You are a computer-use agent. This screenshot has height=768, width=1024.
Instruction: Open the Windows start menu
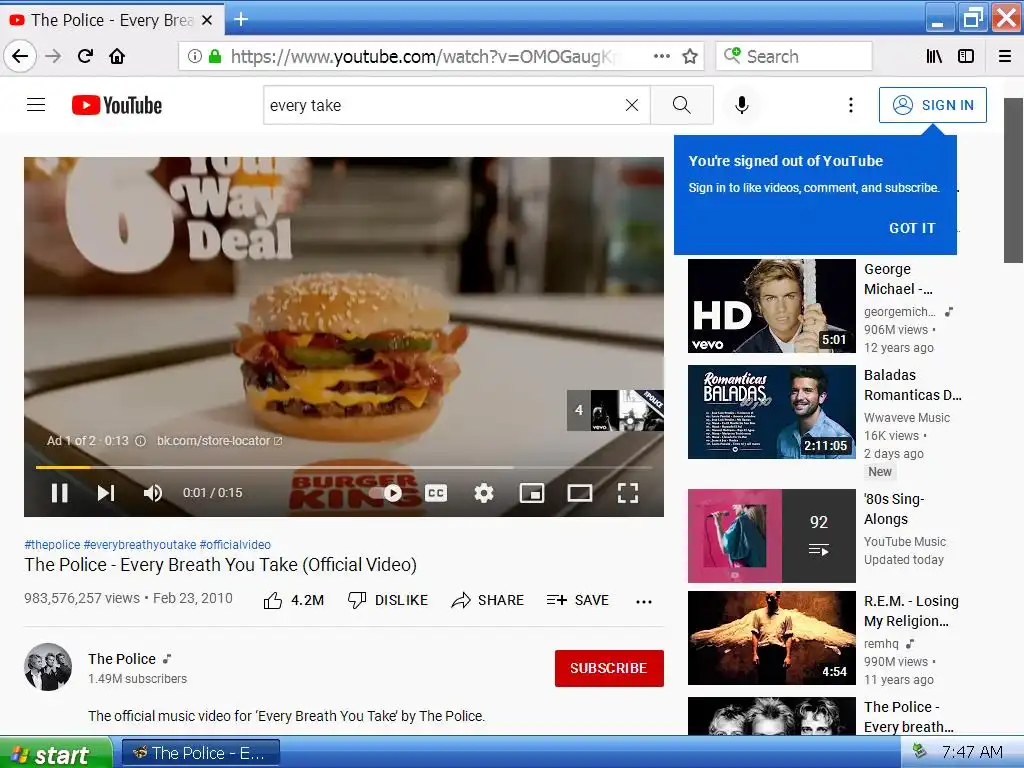coord(56,754)
